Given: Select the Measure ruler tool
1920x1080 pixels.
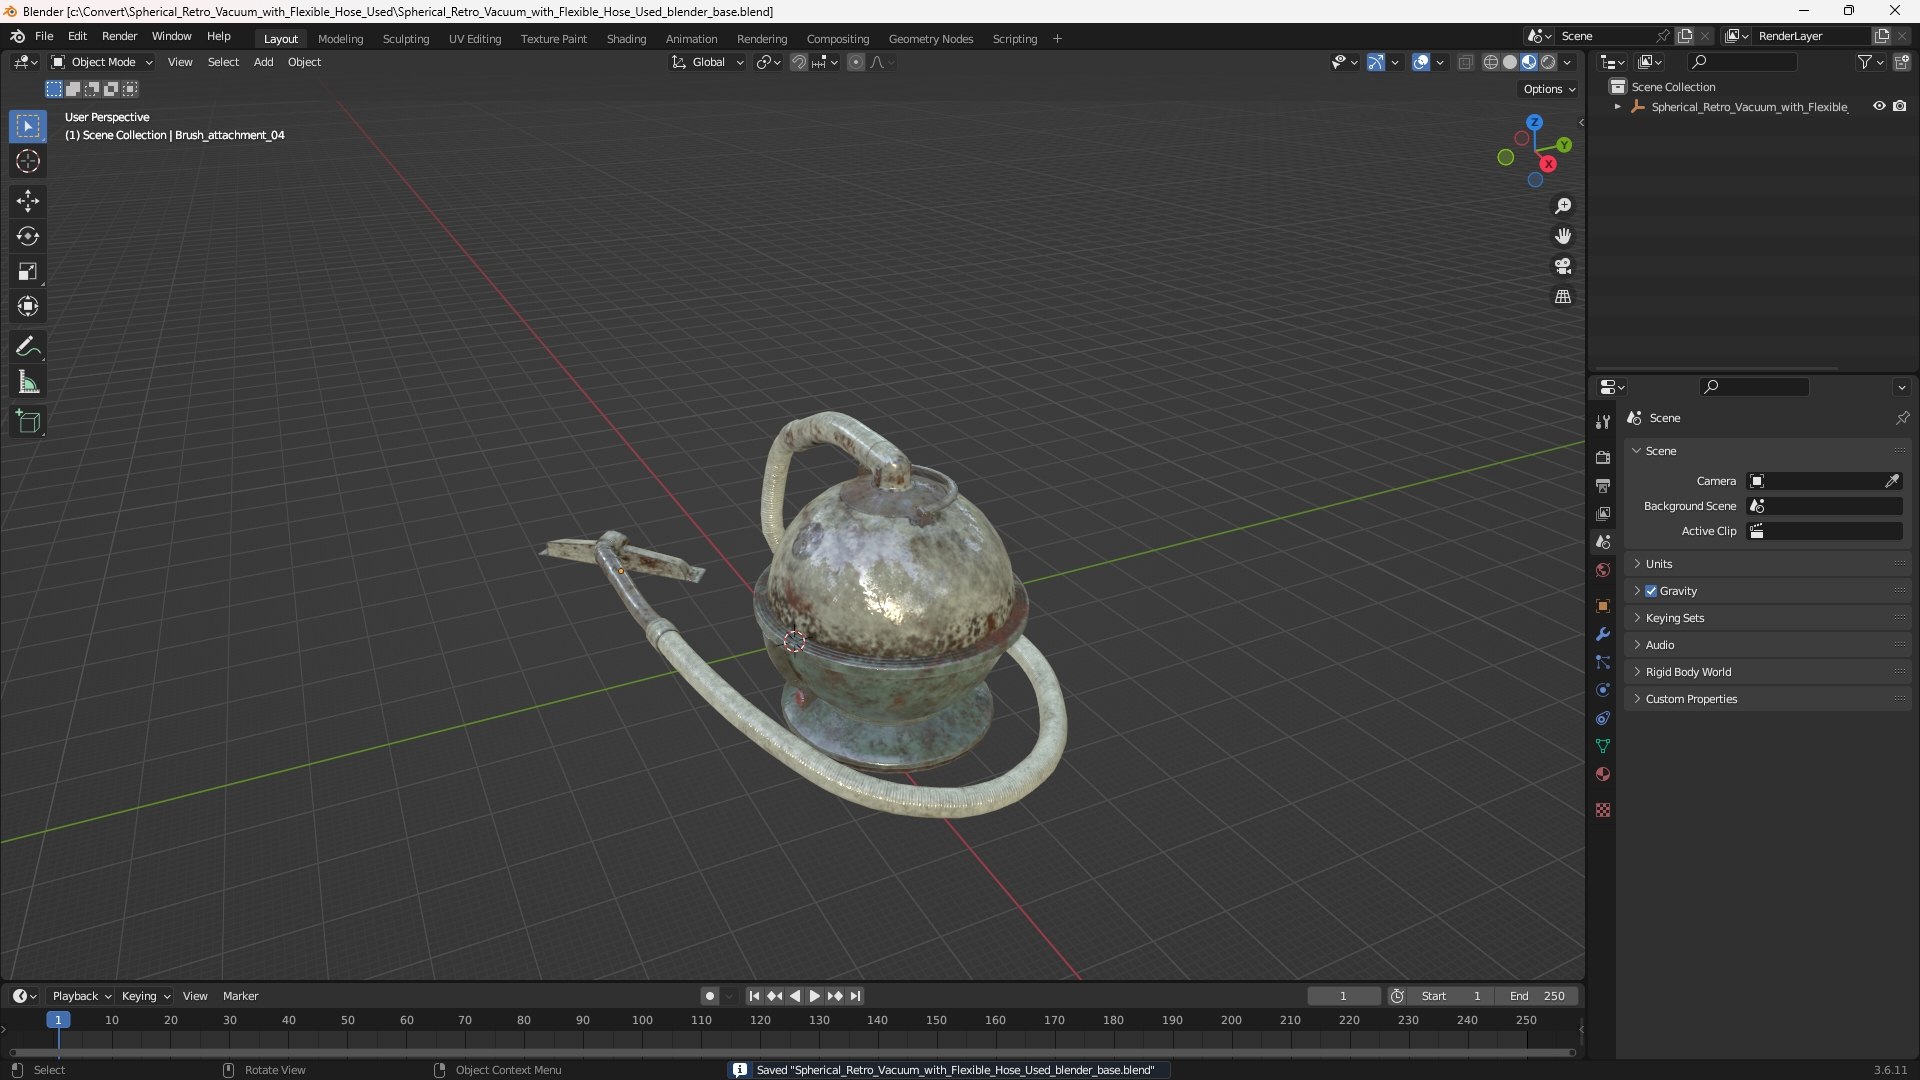Looking at the screenshot, I should pos(28,382).
